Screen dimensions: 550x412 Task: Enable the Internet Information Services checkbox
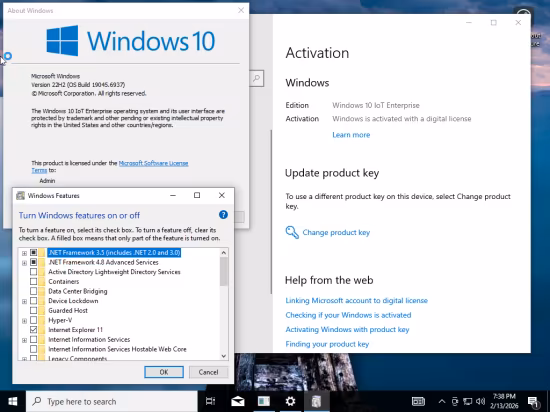click(x=33, y=339)
